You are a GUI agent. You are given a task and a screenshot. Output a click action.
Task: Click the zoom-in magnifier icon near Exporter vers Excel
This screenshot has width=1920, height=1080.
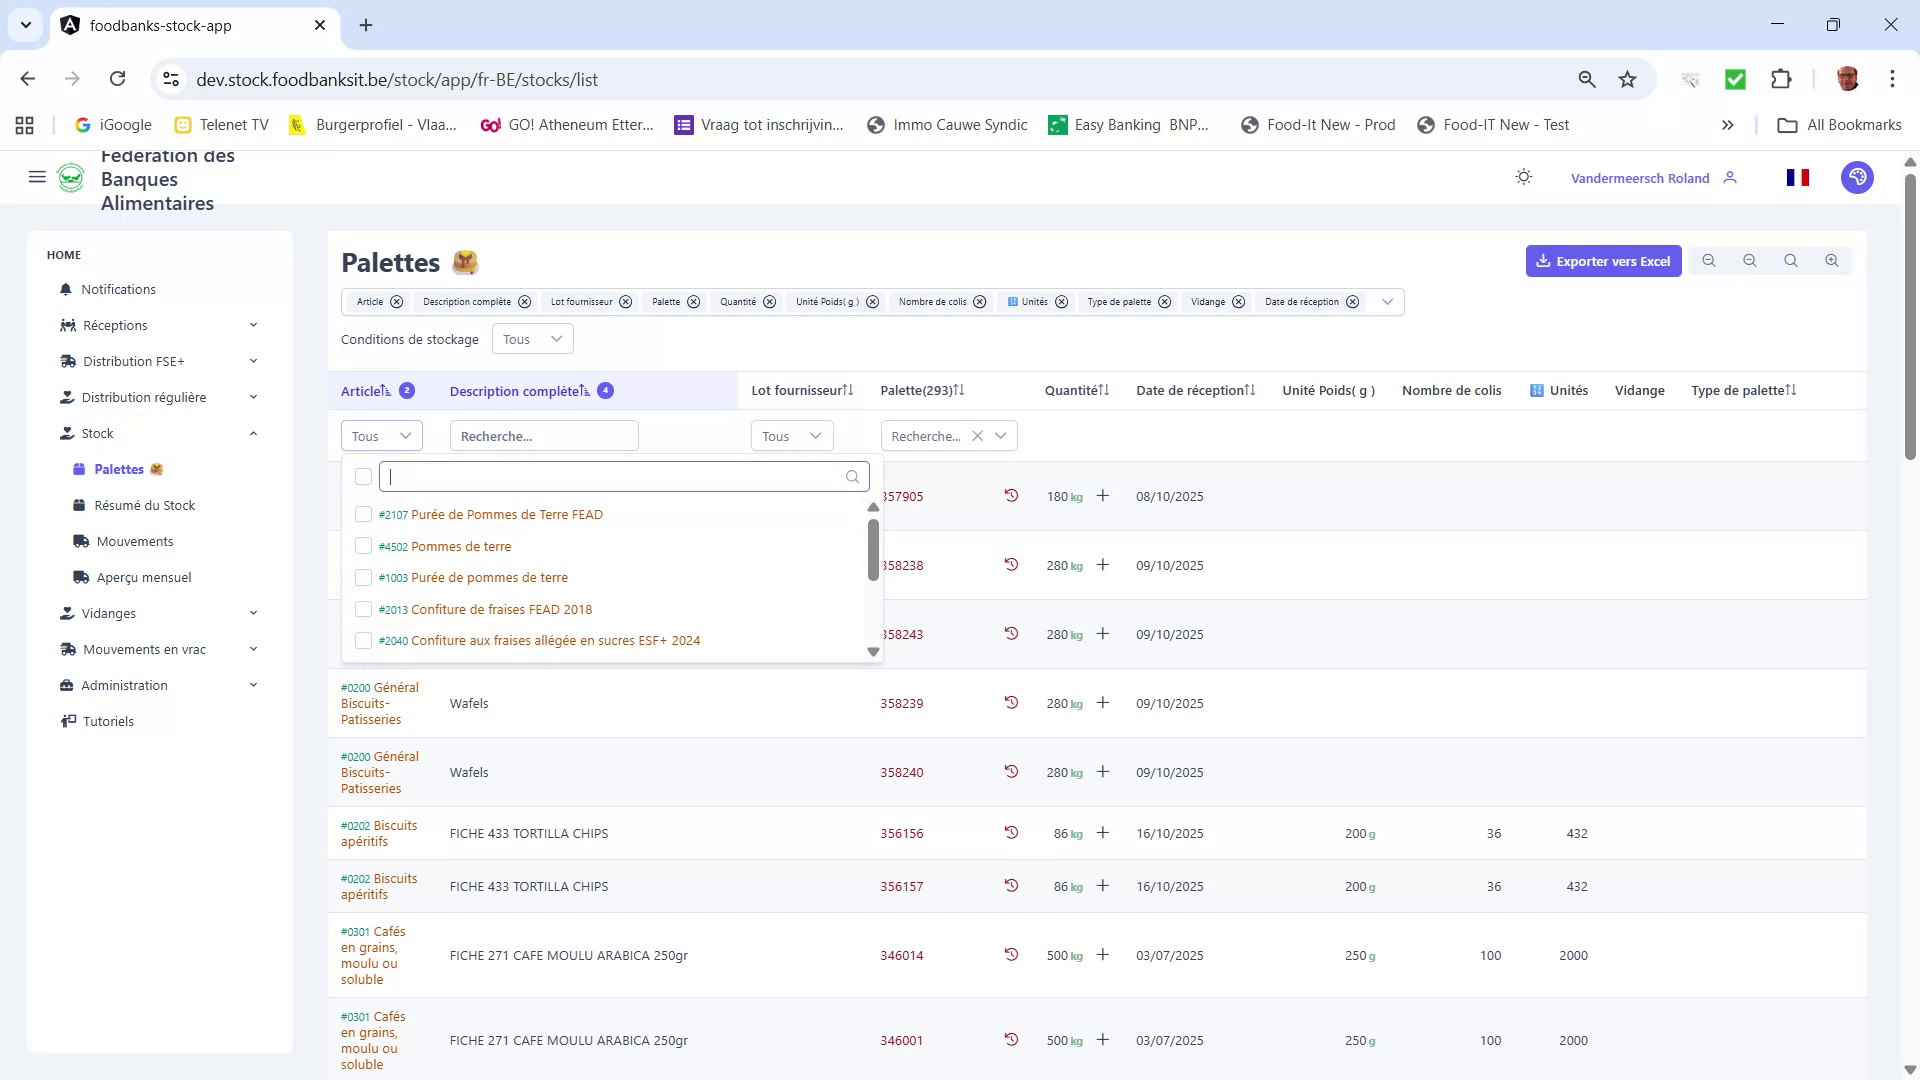click(1831, 260)
